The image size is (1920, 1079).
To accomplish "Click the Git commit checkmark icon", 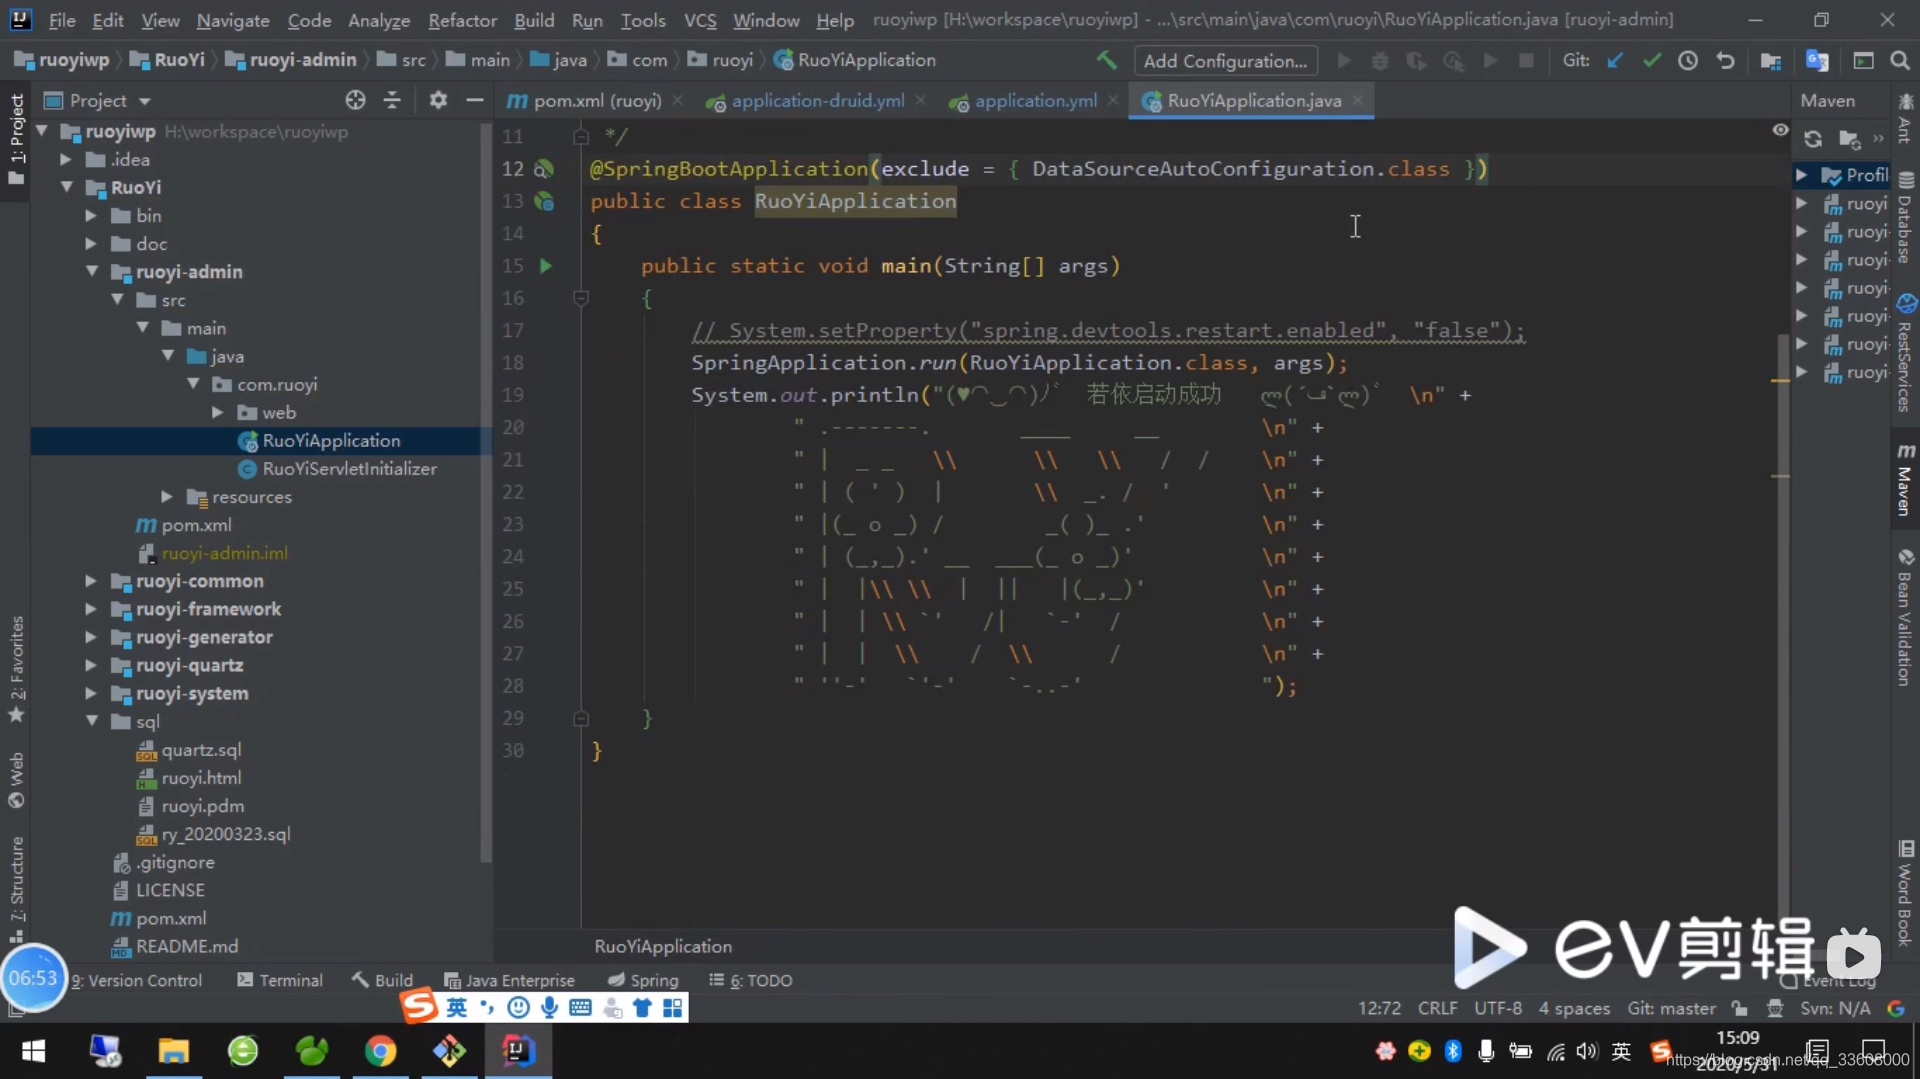I will [1651, 60].
